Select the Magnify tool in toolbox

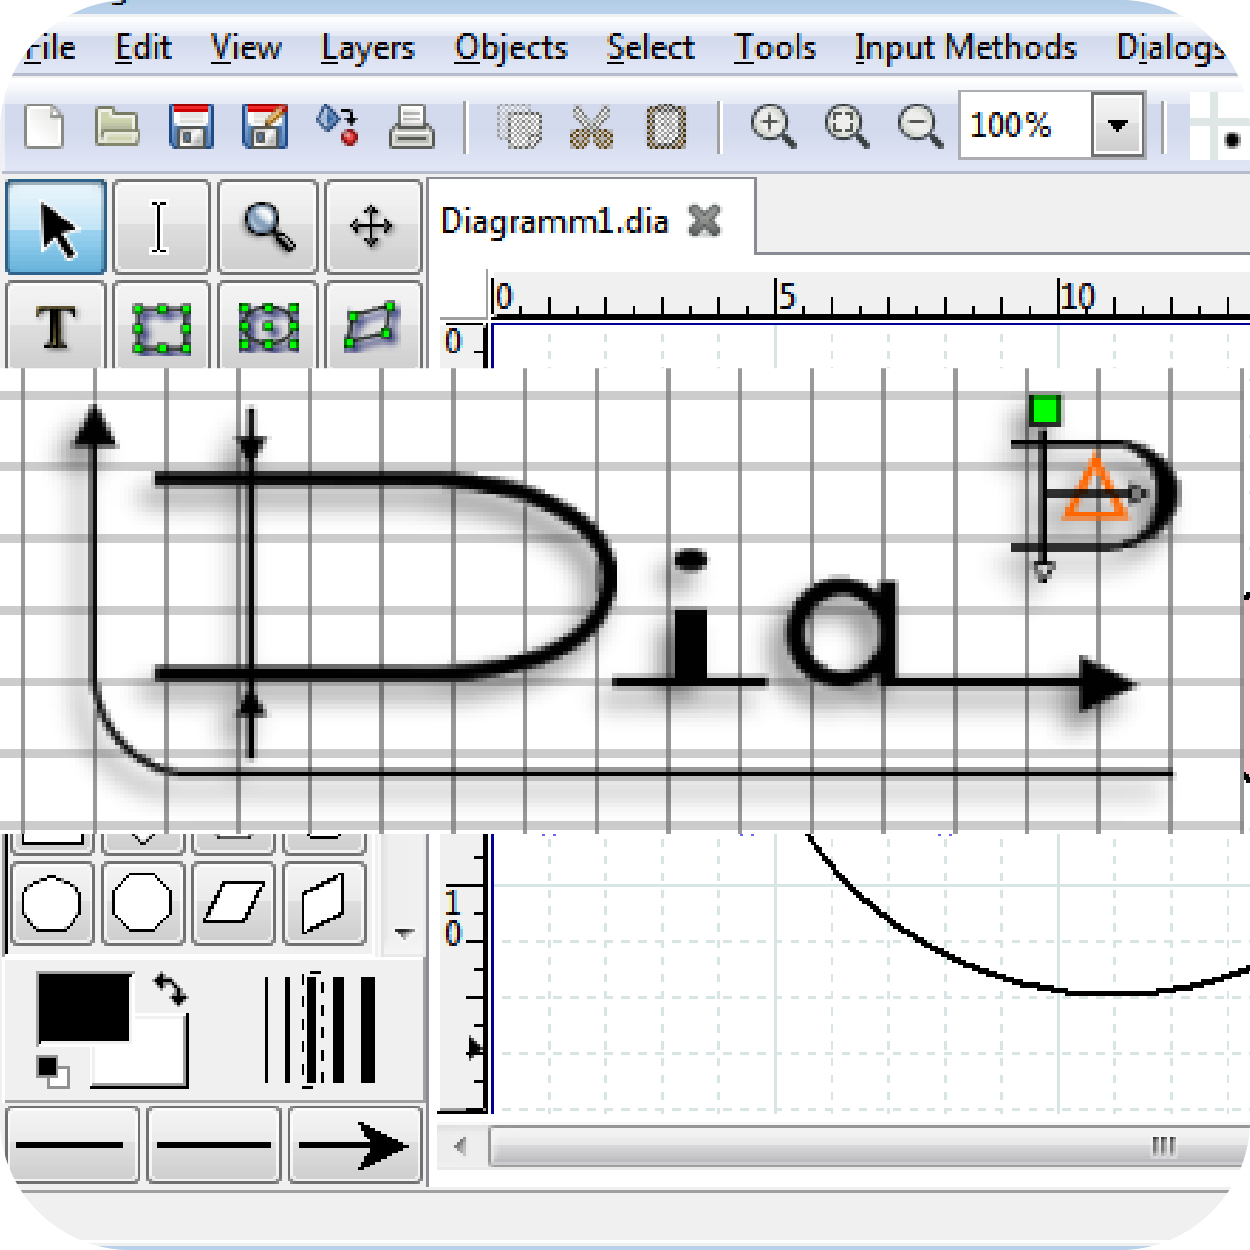coord(268,228)
